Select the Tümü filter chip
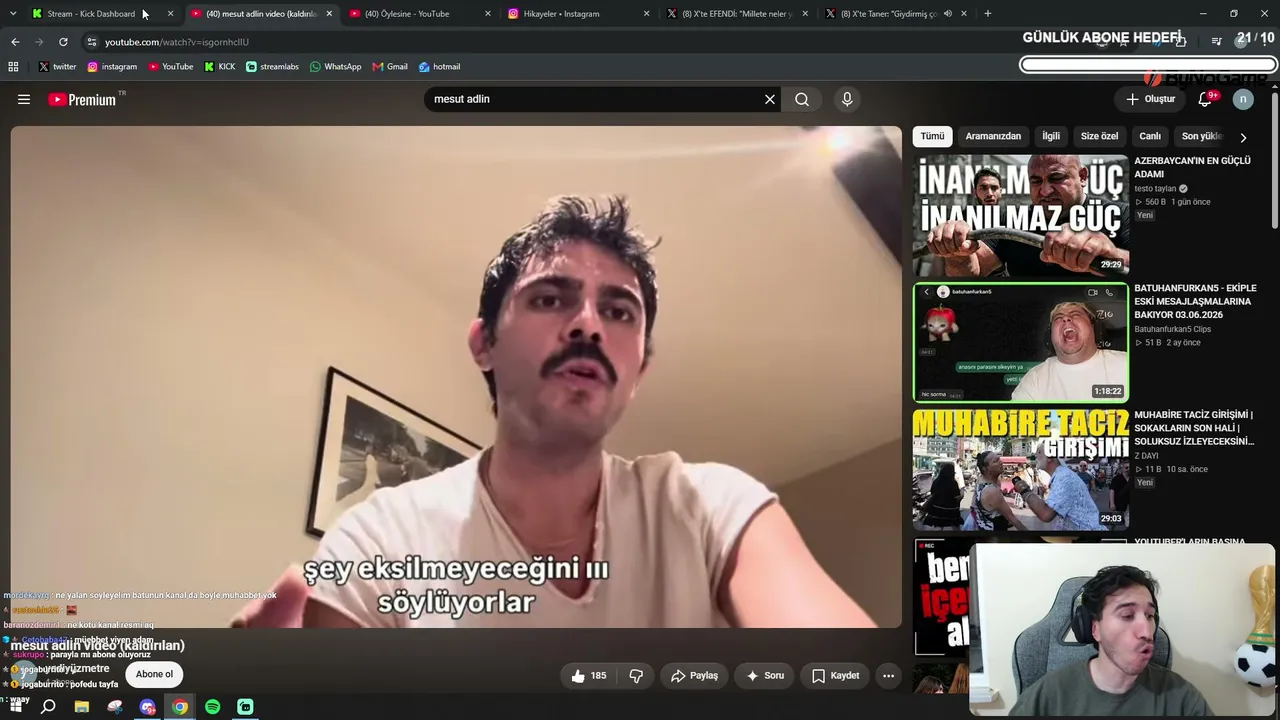Viewport: 1280px width, 720px height. click(x=932, y=136)
